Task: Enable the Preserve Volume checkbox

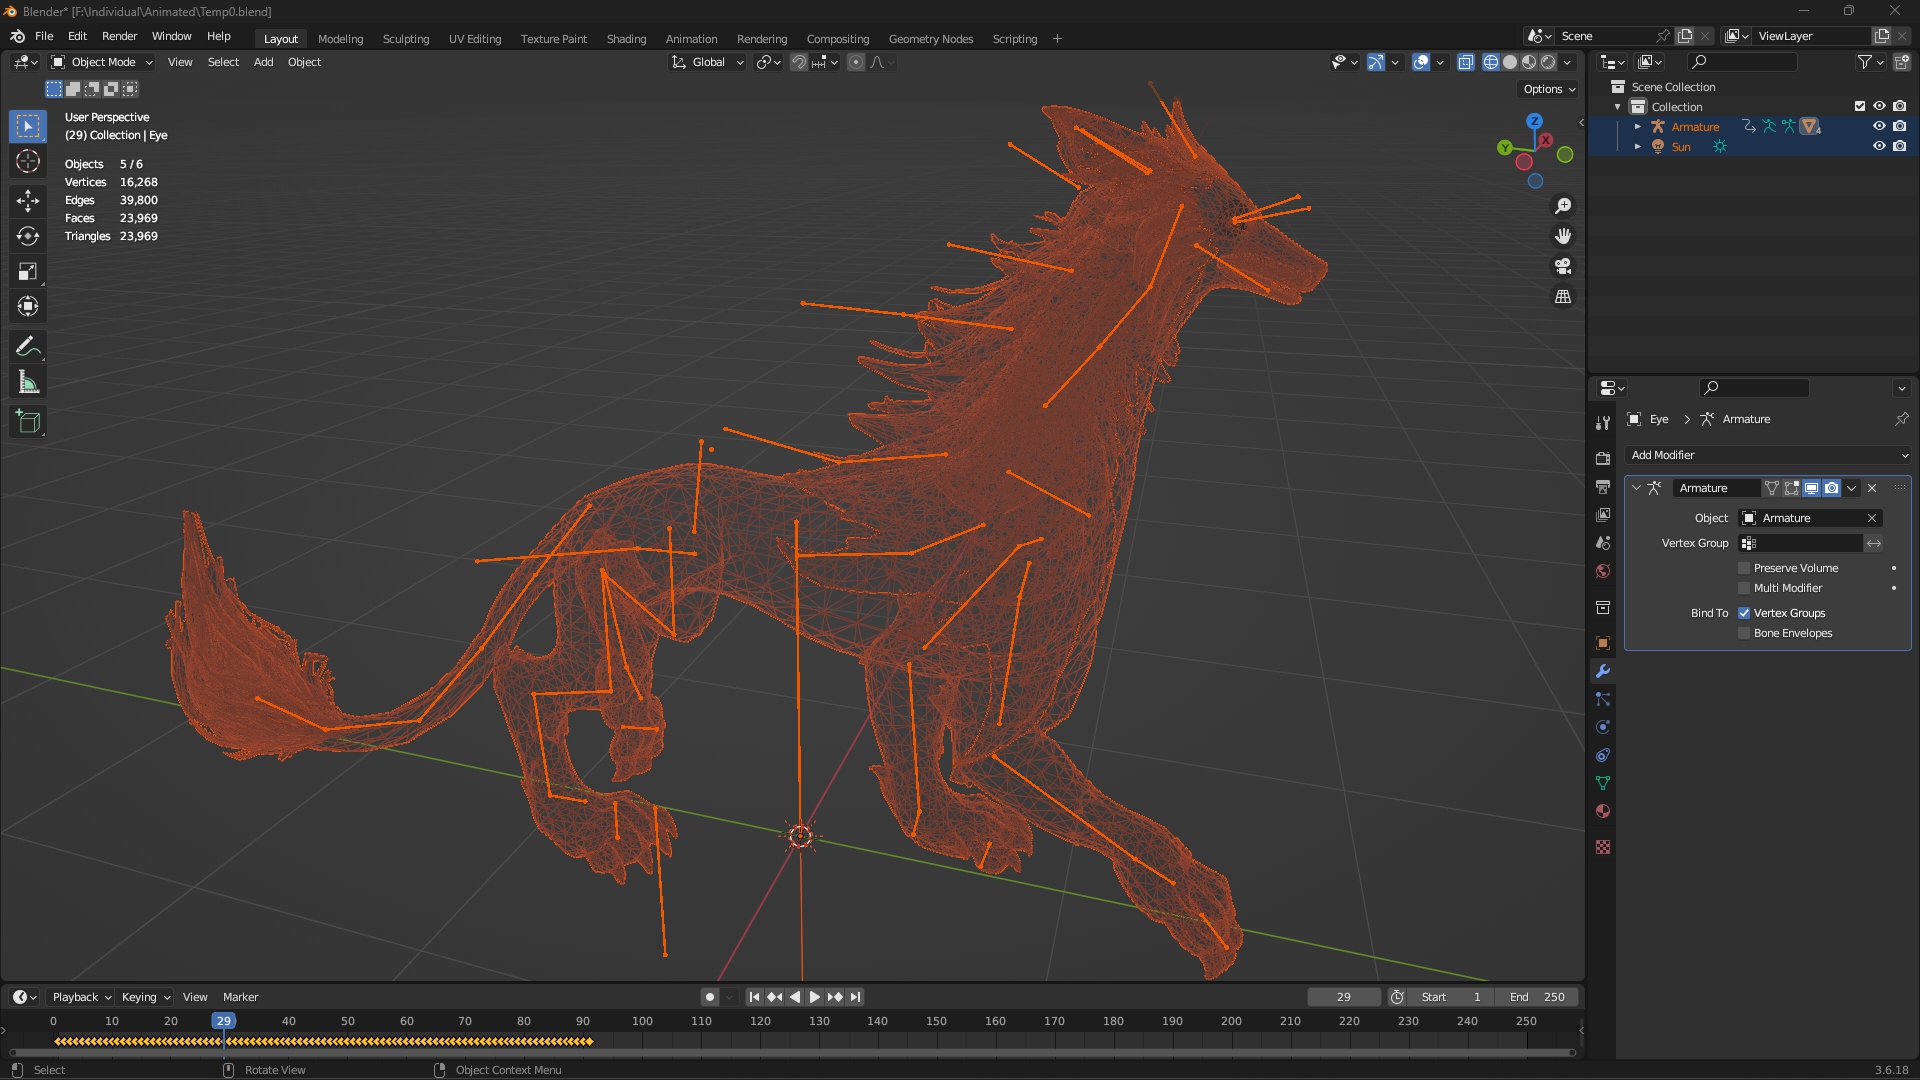Action: 1744,568
